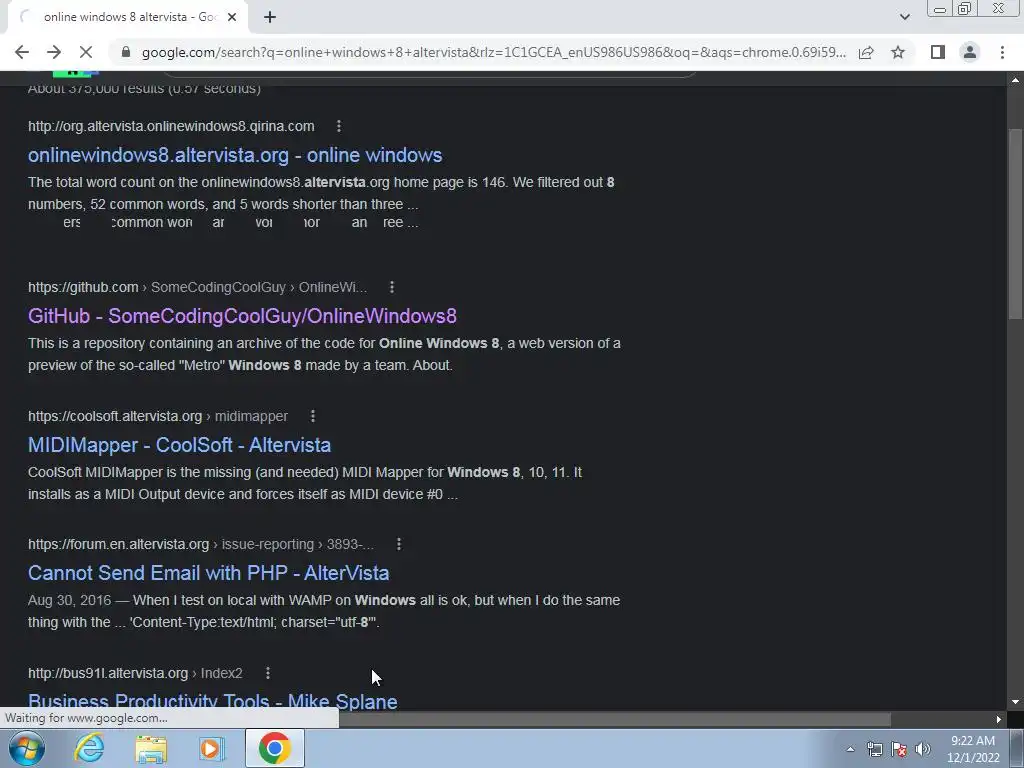Show hidden tray icons arrow
The image size is (1024, 768).
[850, 749]
